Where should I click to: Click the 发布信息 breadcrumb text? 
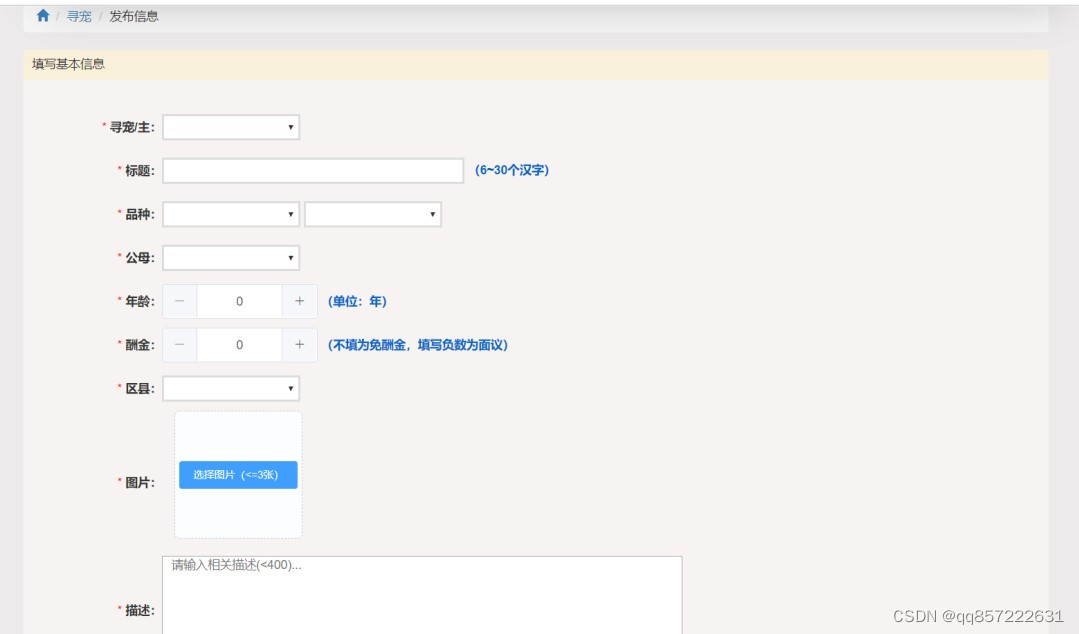point(134,17)
